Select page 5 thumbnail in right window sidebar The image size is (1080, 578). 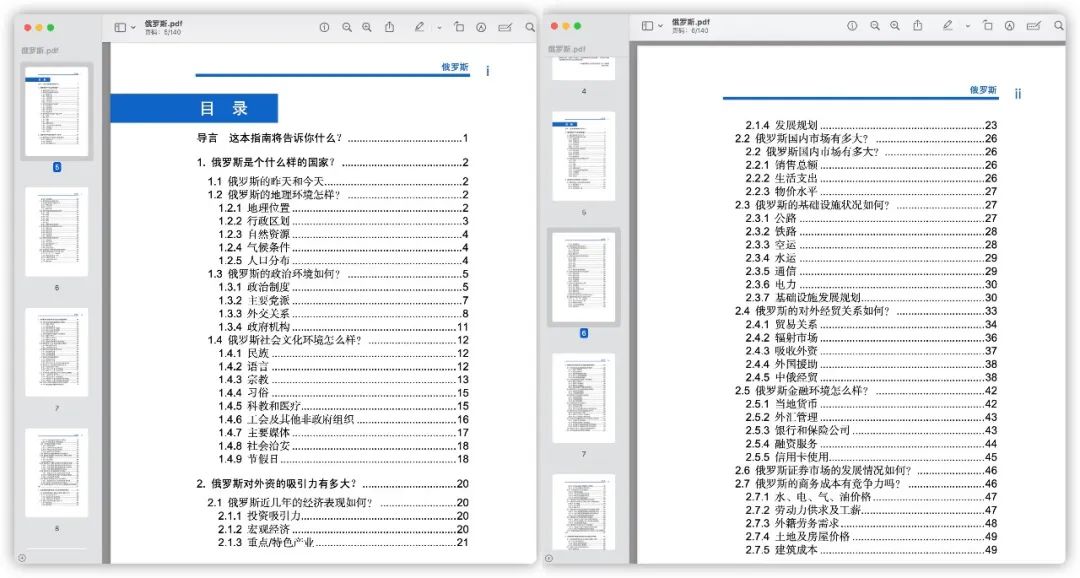coord(583,156)
